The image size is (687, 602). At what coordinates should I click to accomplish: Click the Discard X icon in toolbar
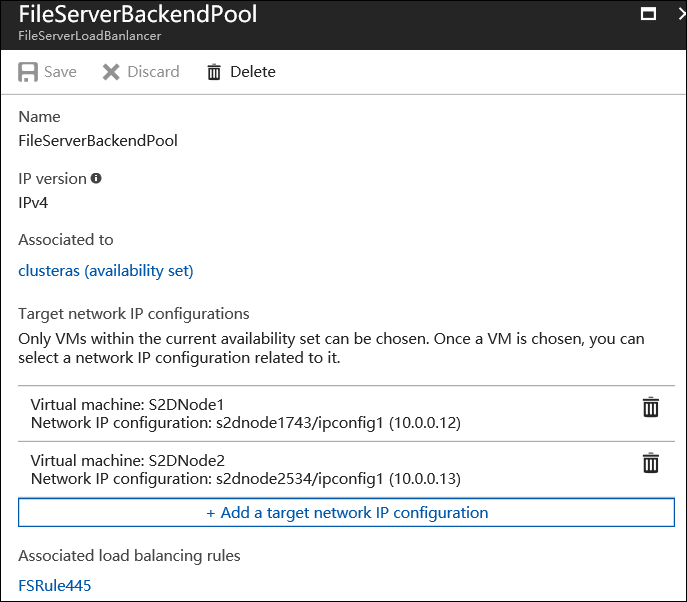point(110,72)
